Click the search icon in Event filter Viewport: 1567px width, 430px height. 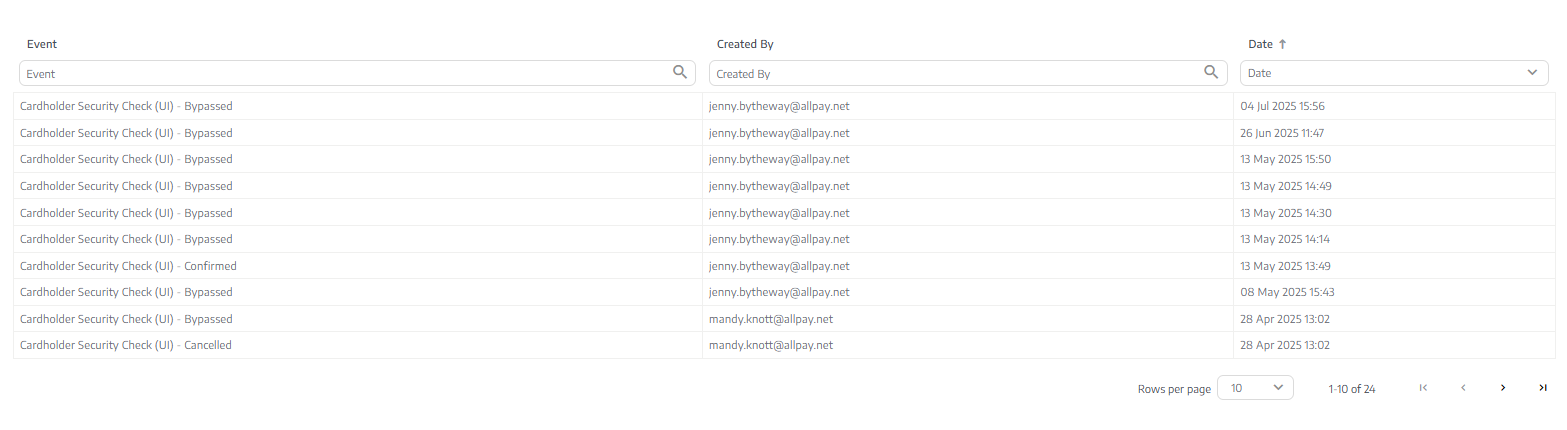coord(680,72)
